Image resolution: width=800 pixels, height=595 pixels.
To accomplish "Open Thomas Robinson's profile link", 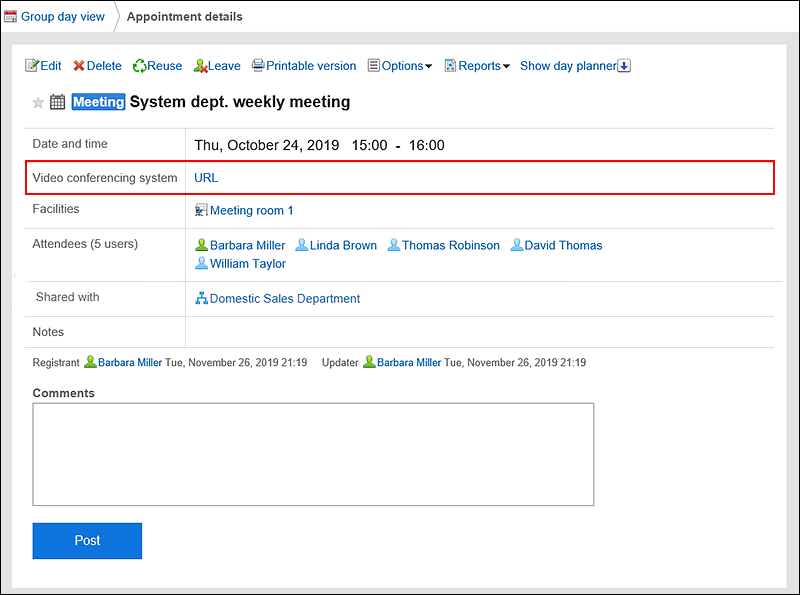I will (x=451, y=245).
